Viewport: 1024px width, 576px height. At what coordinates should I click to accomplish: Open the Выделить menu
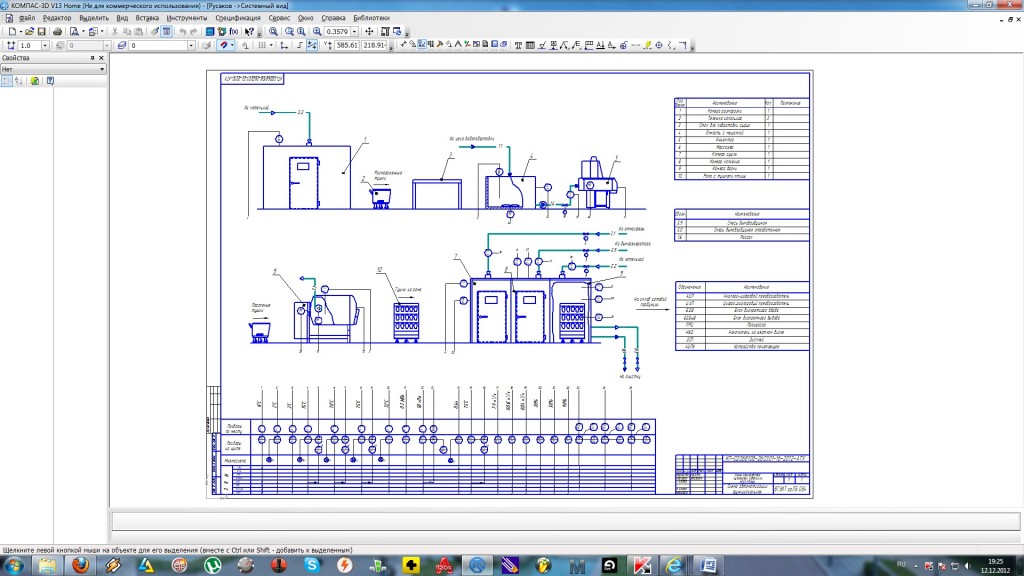pos(93,18)
